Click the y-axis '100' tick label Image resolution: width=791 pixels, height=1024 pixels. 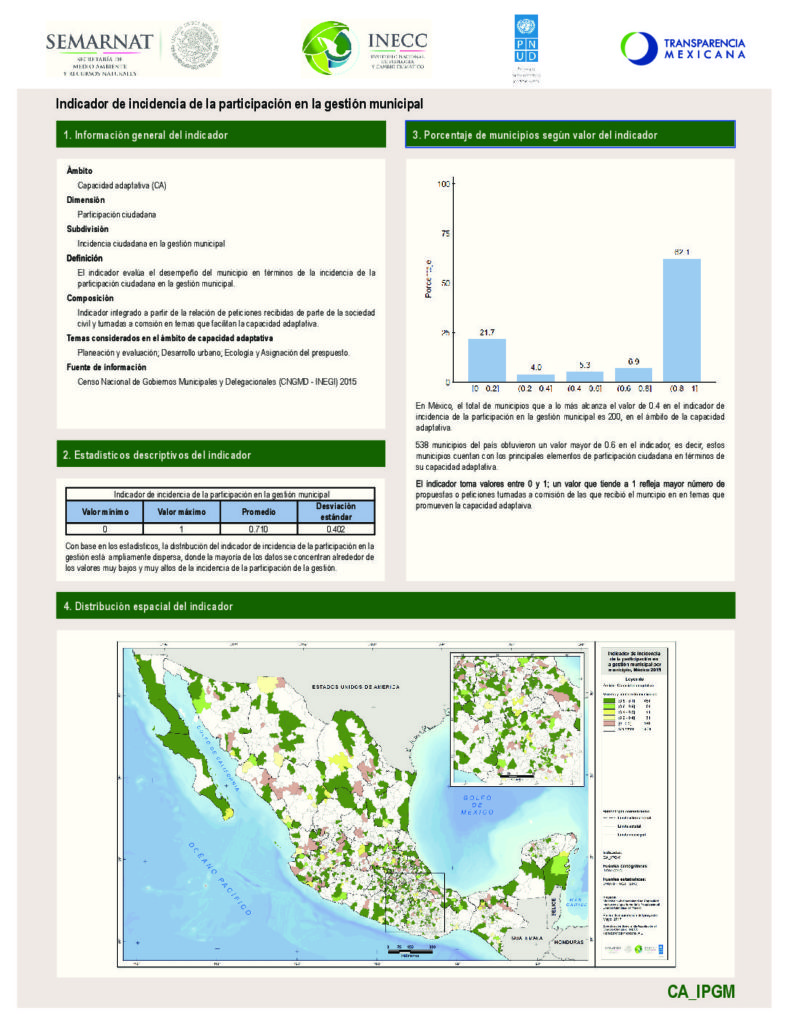444,184
